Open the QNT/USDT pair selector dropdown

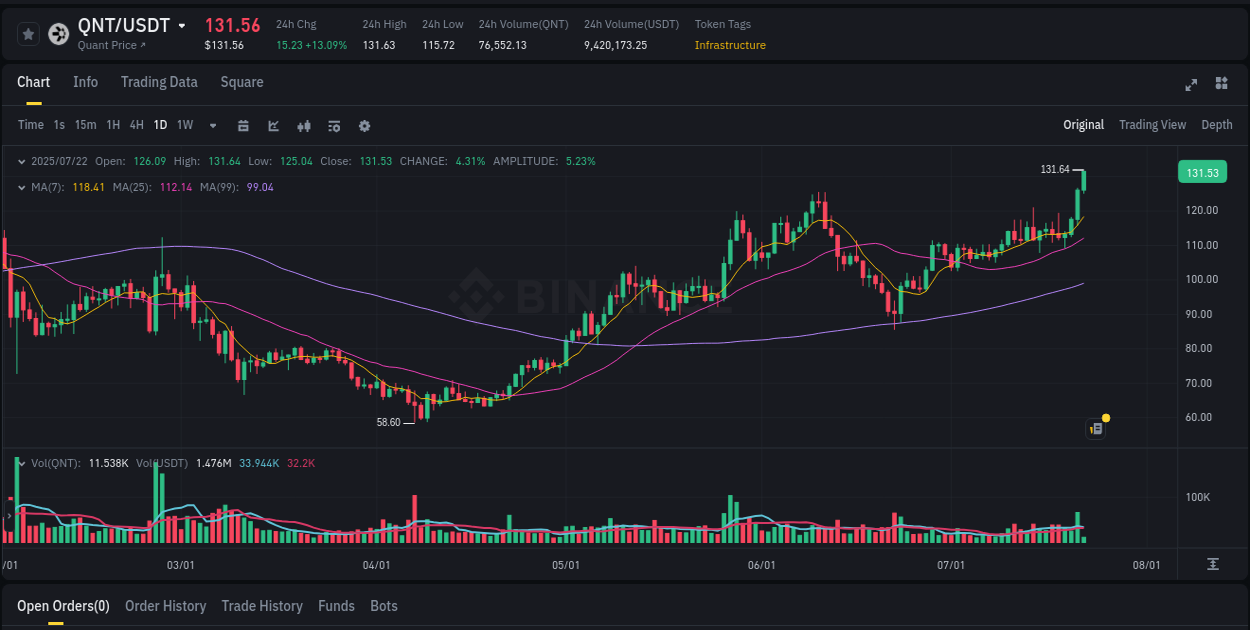181,25
